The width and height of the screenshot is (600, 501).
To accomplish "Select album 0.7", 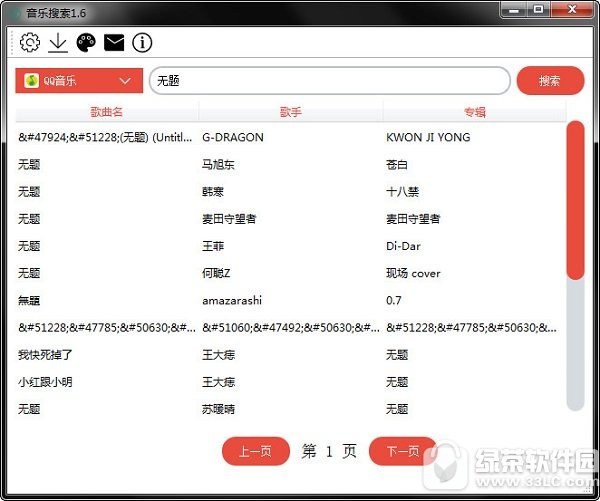I will [394, 300].
